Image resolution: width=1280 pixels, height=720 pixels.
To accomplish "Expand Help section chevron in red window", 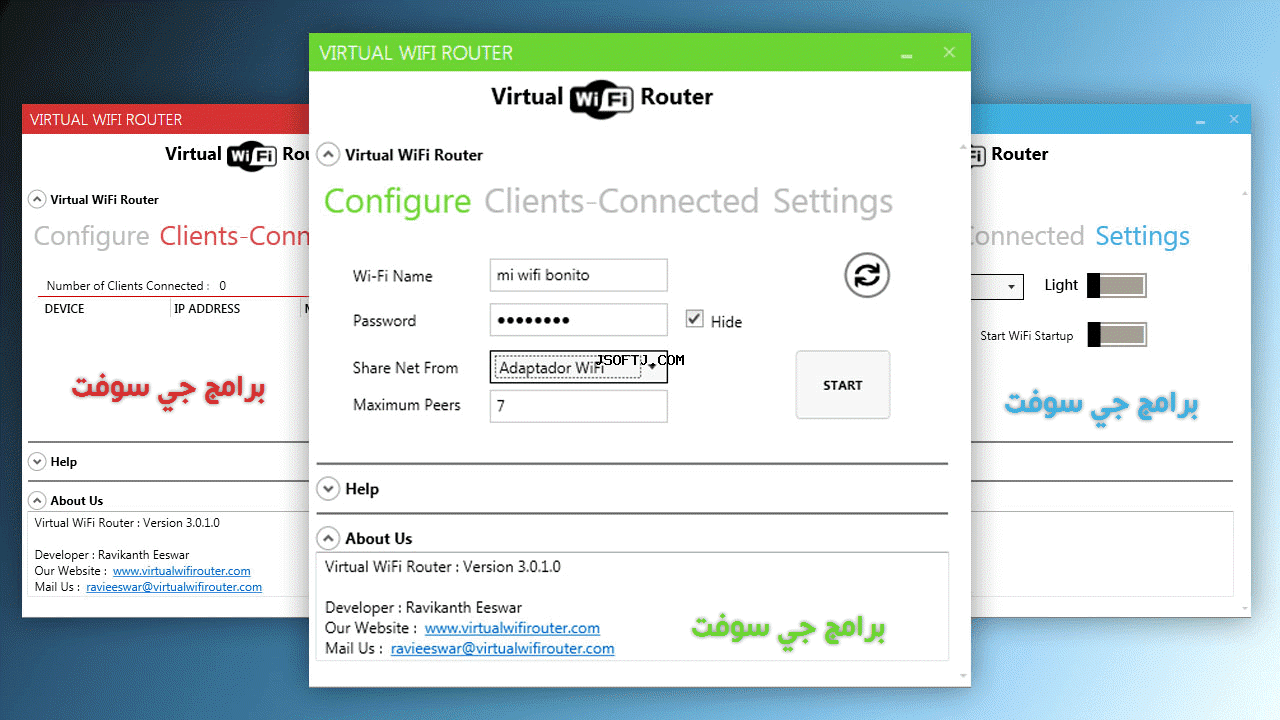I will (x=37, y=461).
